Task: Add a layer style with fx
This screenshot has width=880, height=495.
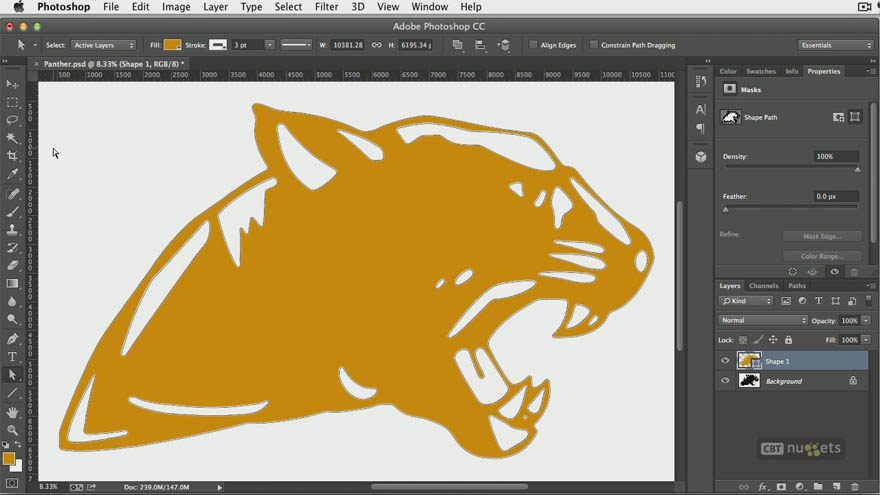Action: pos(762,487)
